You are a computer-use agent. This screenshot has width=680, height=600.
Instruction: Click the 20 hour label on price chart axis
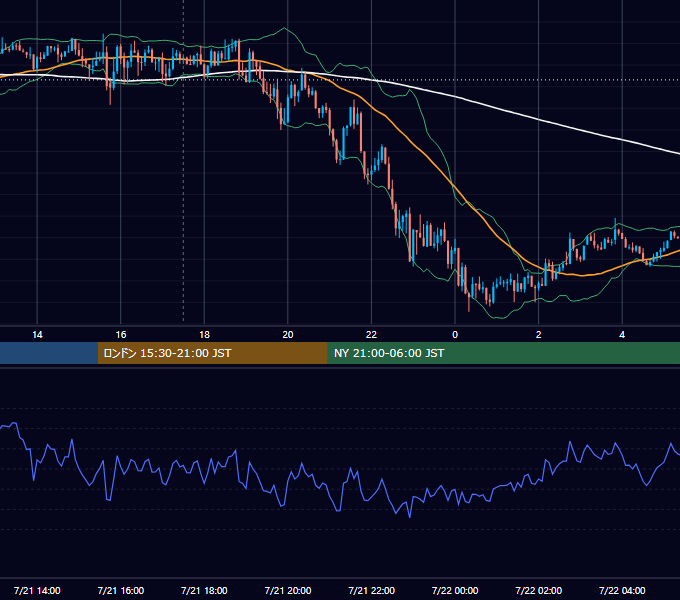pyautogui.click(x=288, y=335)
